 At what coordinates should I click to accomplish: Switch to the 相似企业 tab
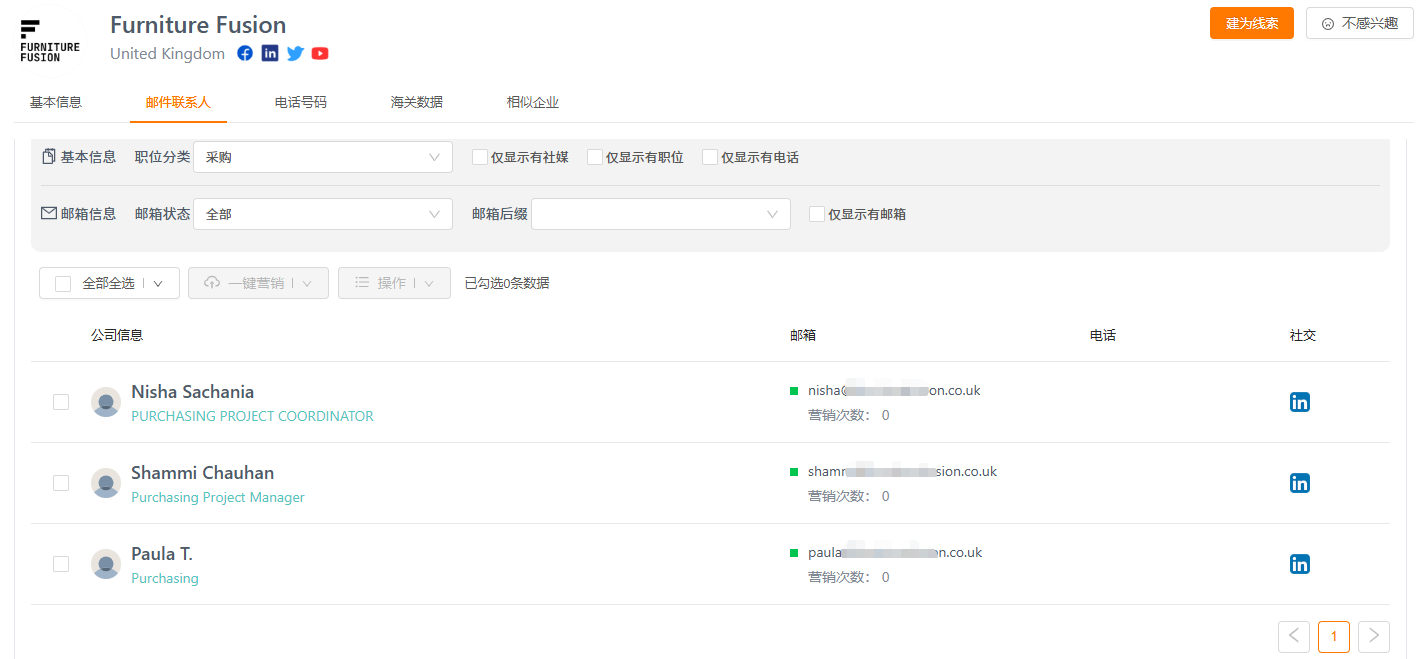click(533, 102)
